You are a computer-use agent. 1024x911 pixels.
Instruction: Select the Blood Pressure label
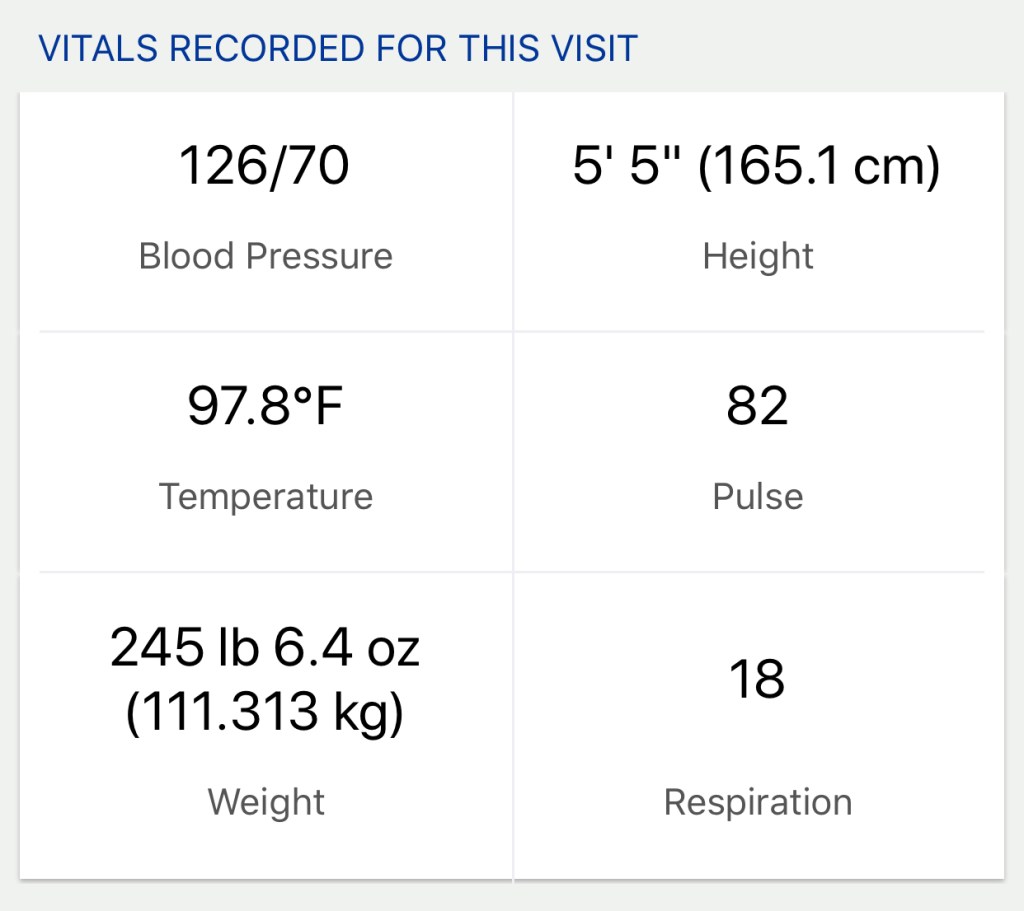(265, 256)
